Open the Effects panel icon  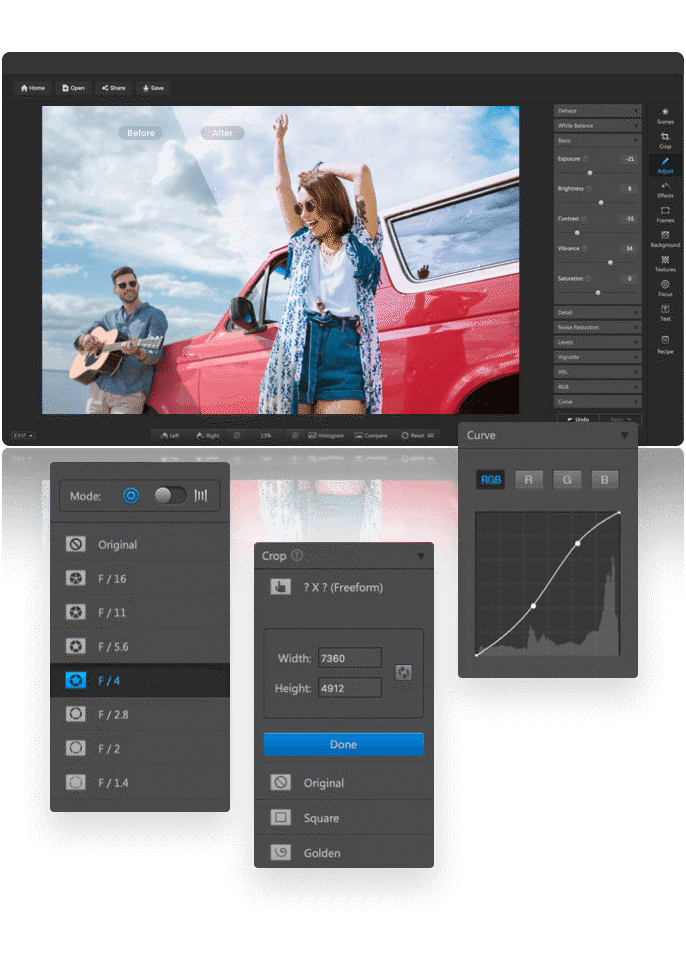point(665,190)
